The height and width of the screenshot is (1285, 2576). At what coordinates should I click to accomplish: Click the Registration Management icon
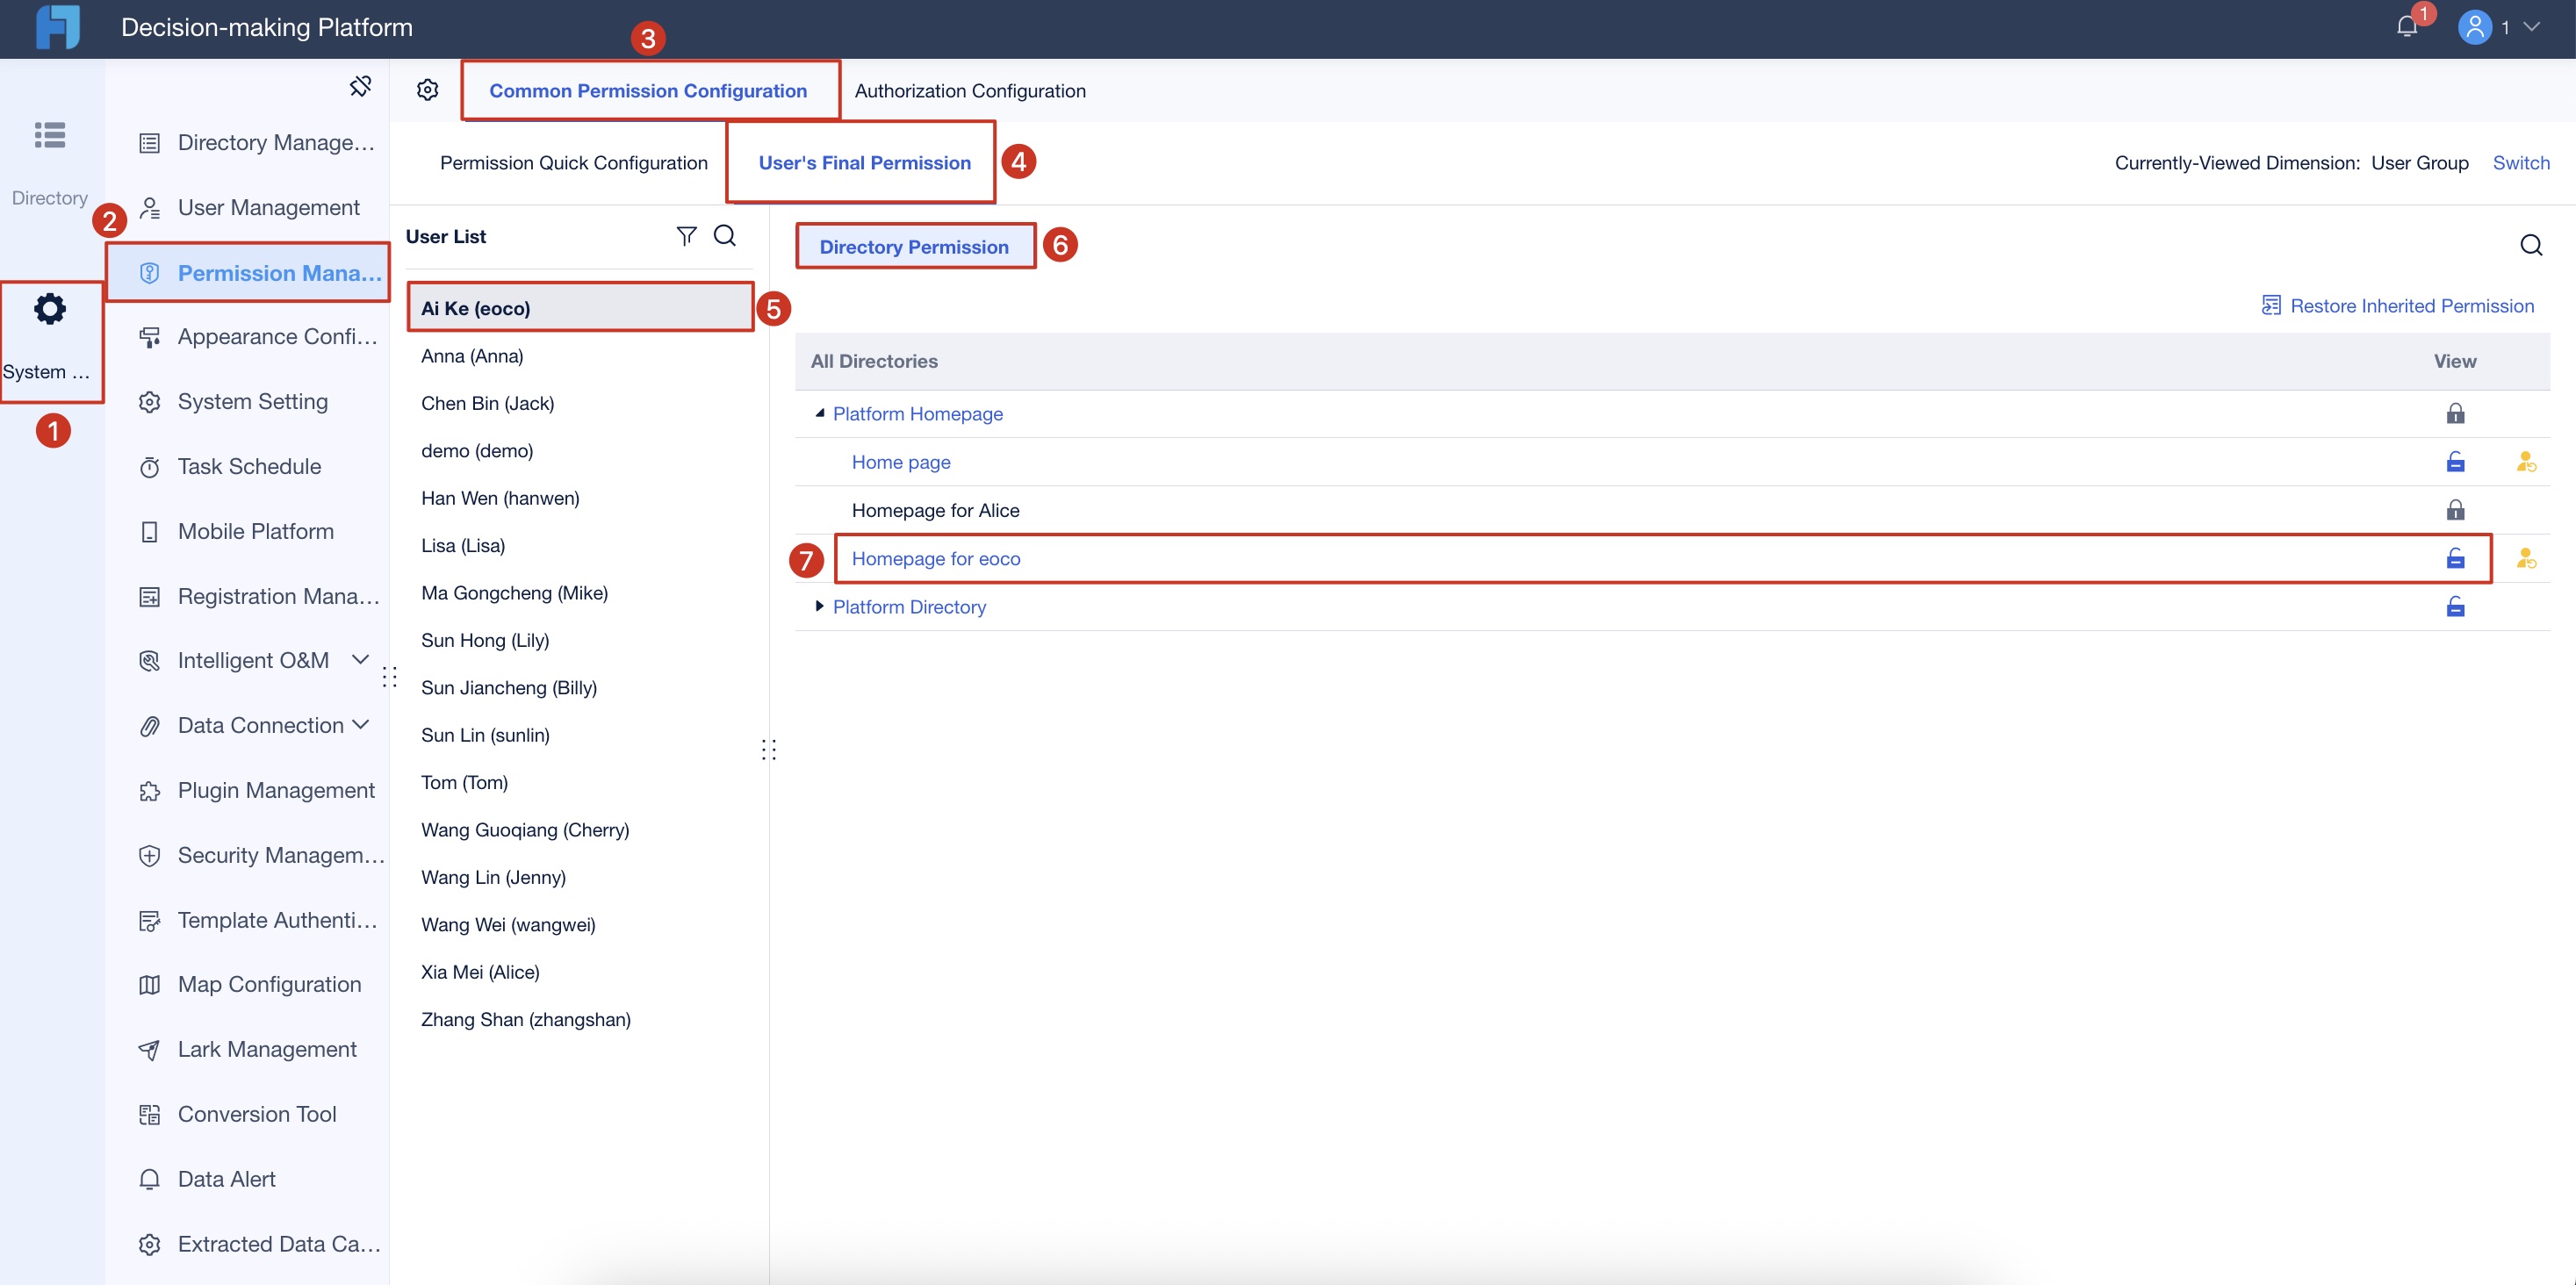coord(150,597)
